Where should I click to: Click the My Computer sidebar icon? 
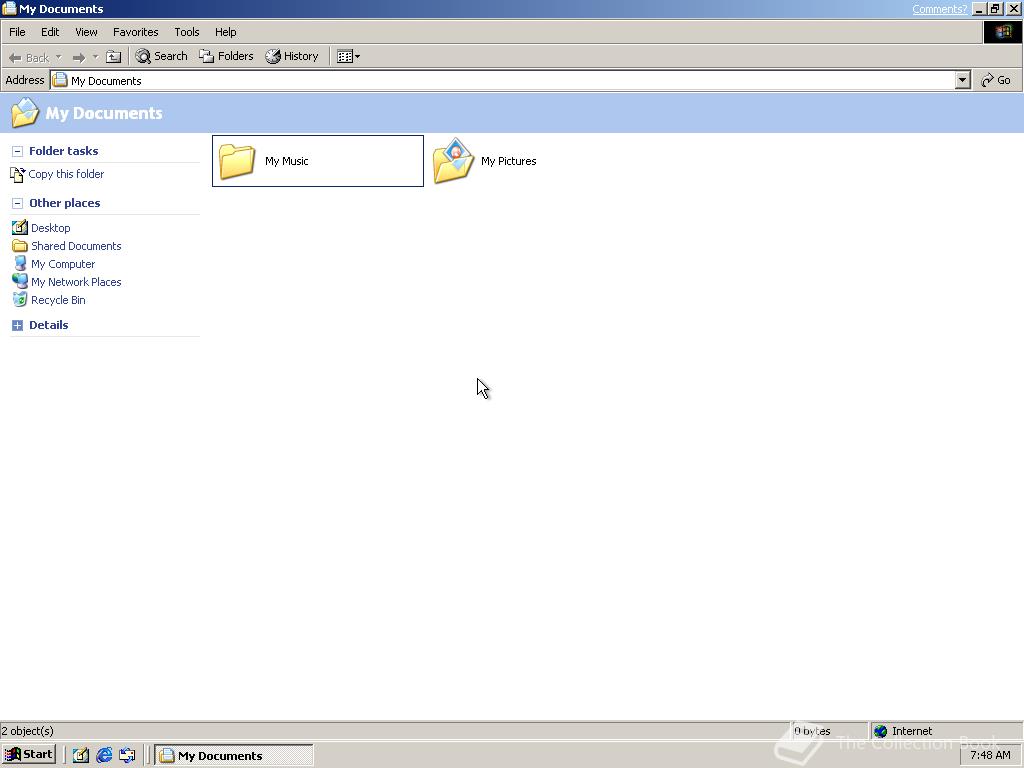point(20,264)
